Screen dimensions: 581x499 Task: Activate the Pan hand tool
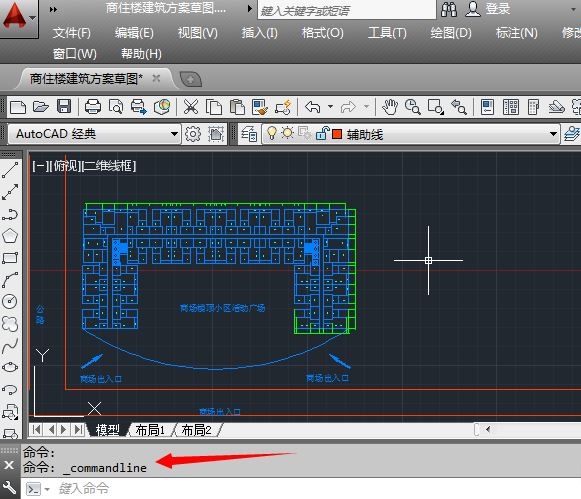click(x=390, y=107)
